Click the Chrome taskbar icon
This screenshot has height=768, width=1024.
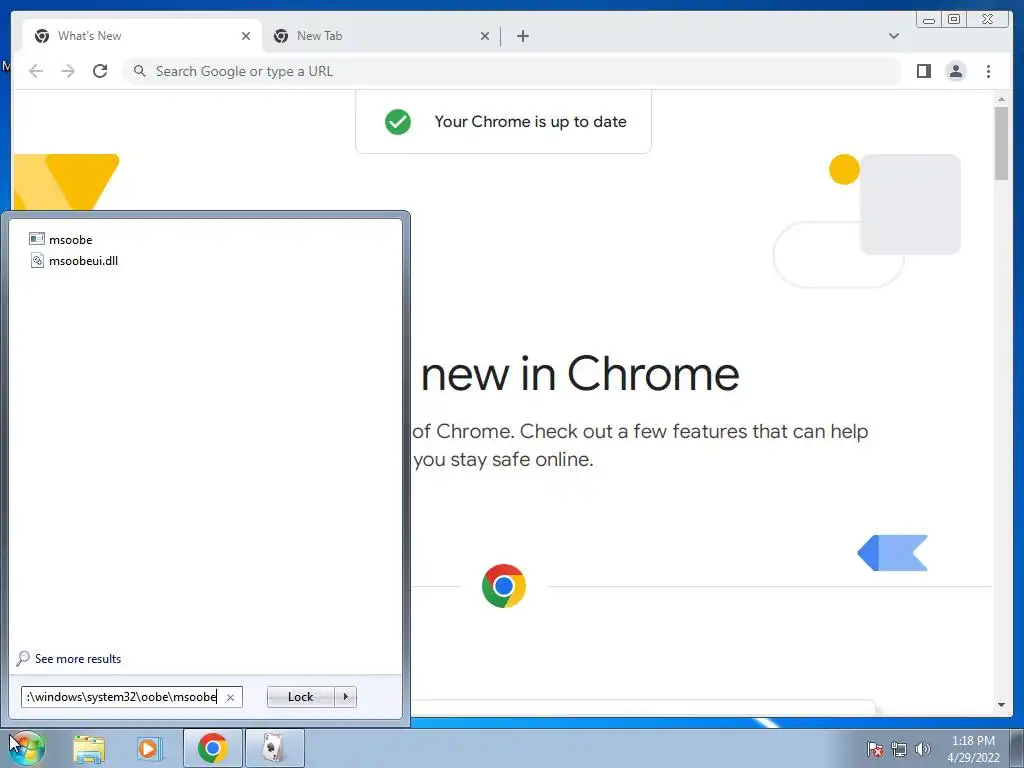212,748
